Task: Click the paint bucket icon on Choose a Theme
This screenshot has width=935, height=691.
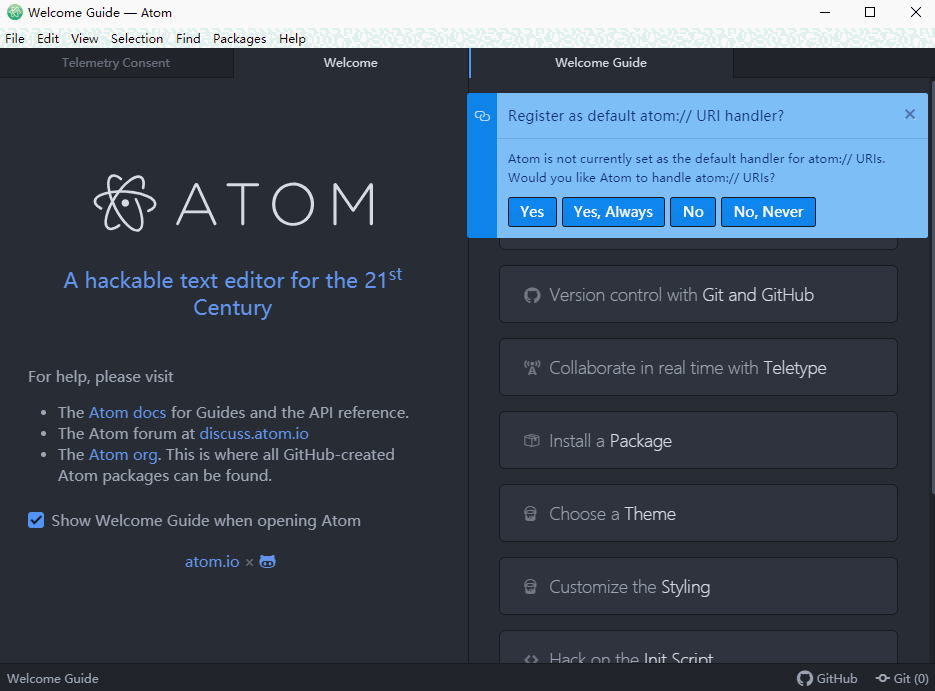Action: (530, 513)
